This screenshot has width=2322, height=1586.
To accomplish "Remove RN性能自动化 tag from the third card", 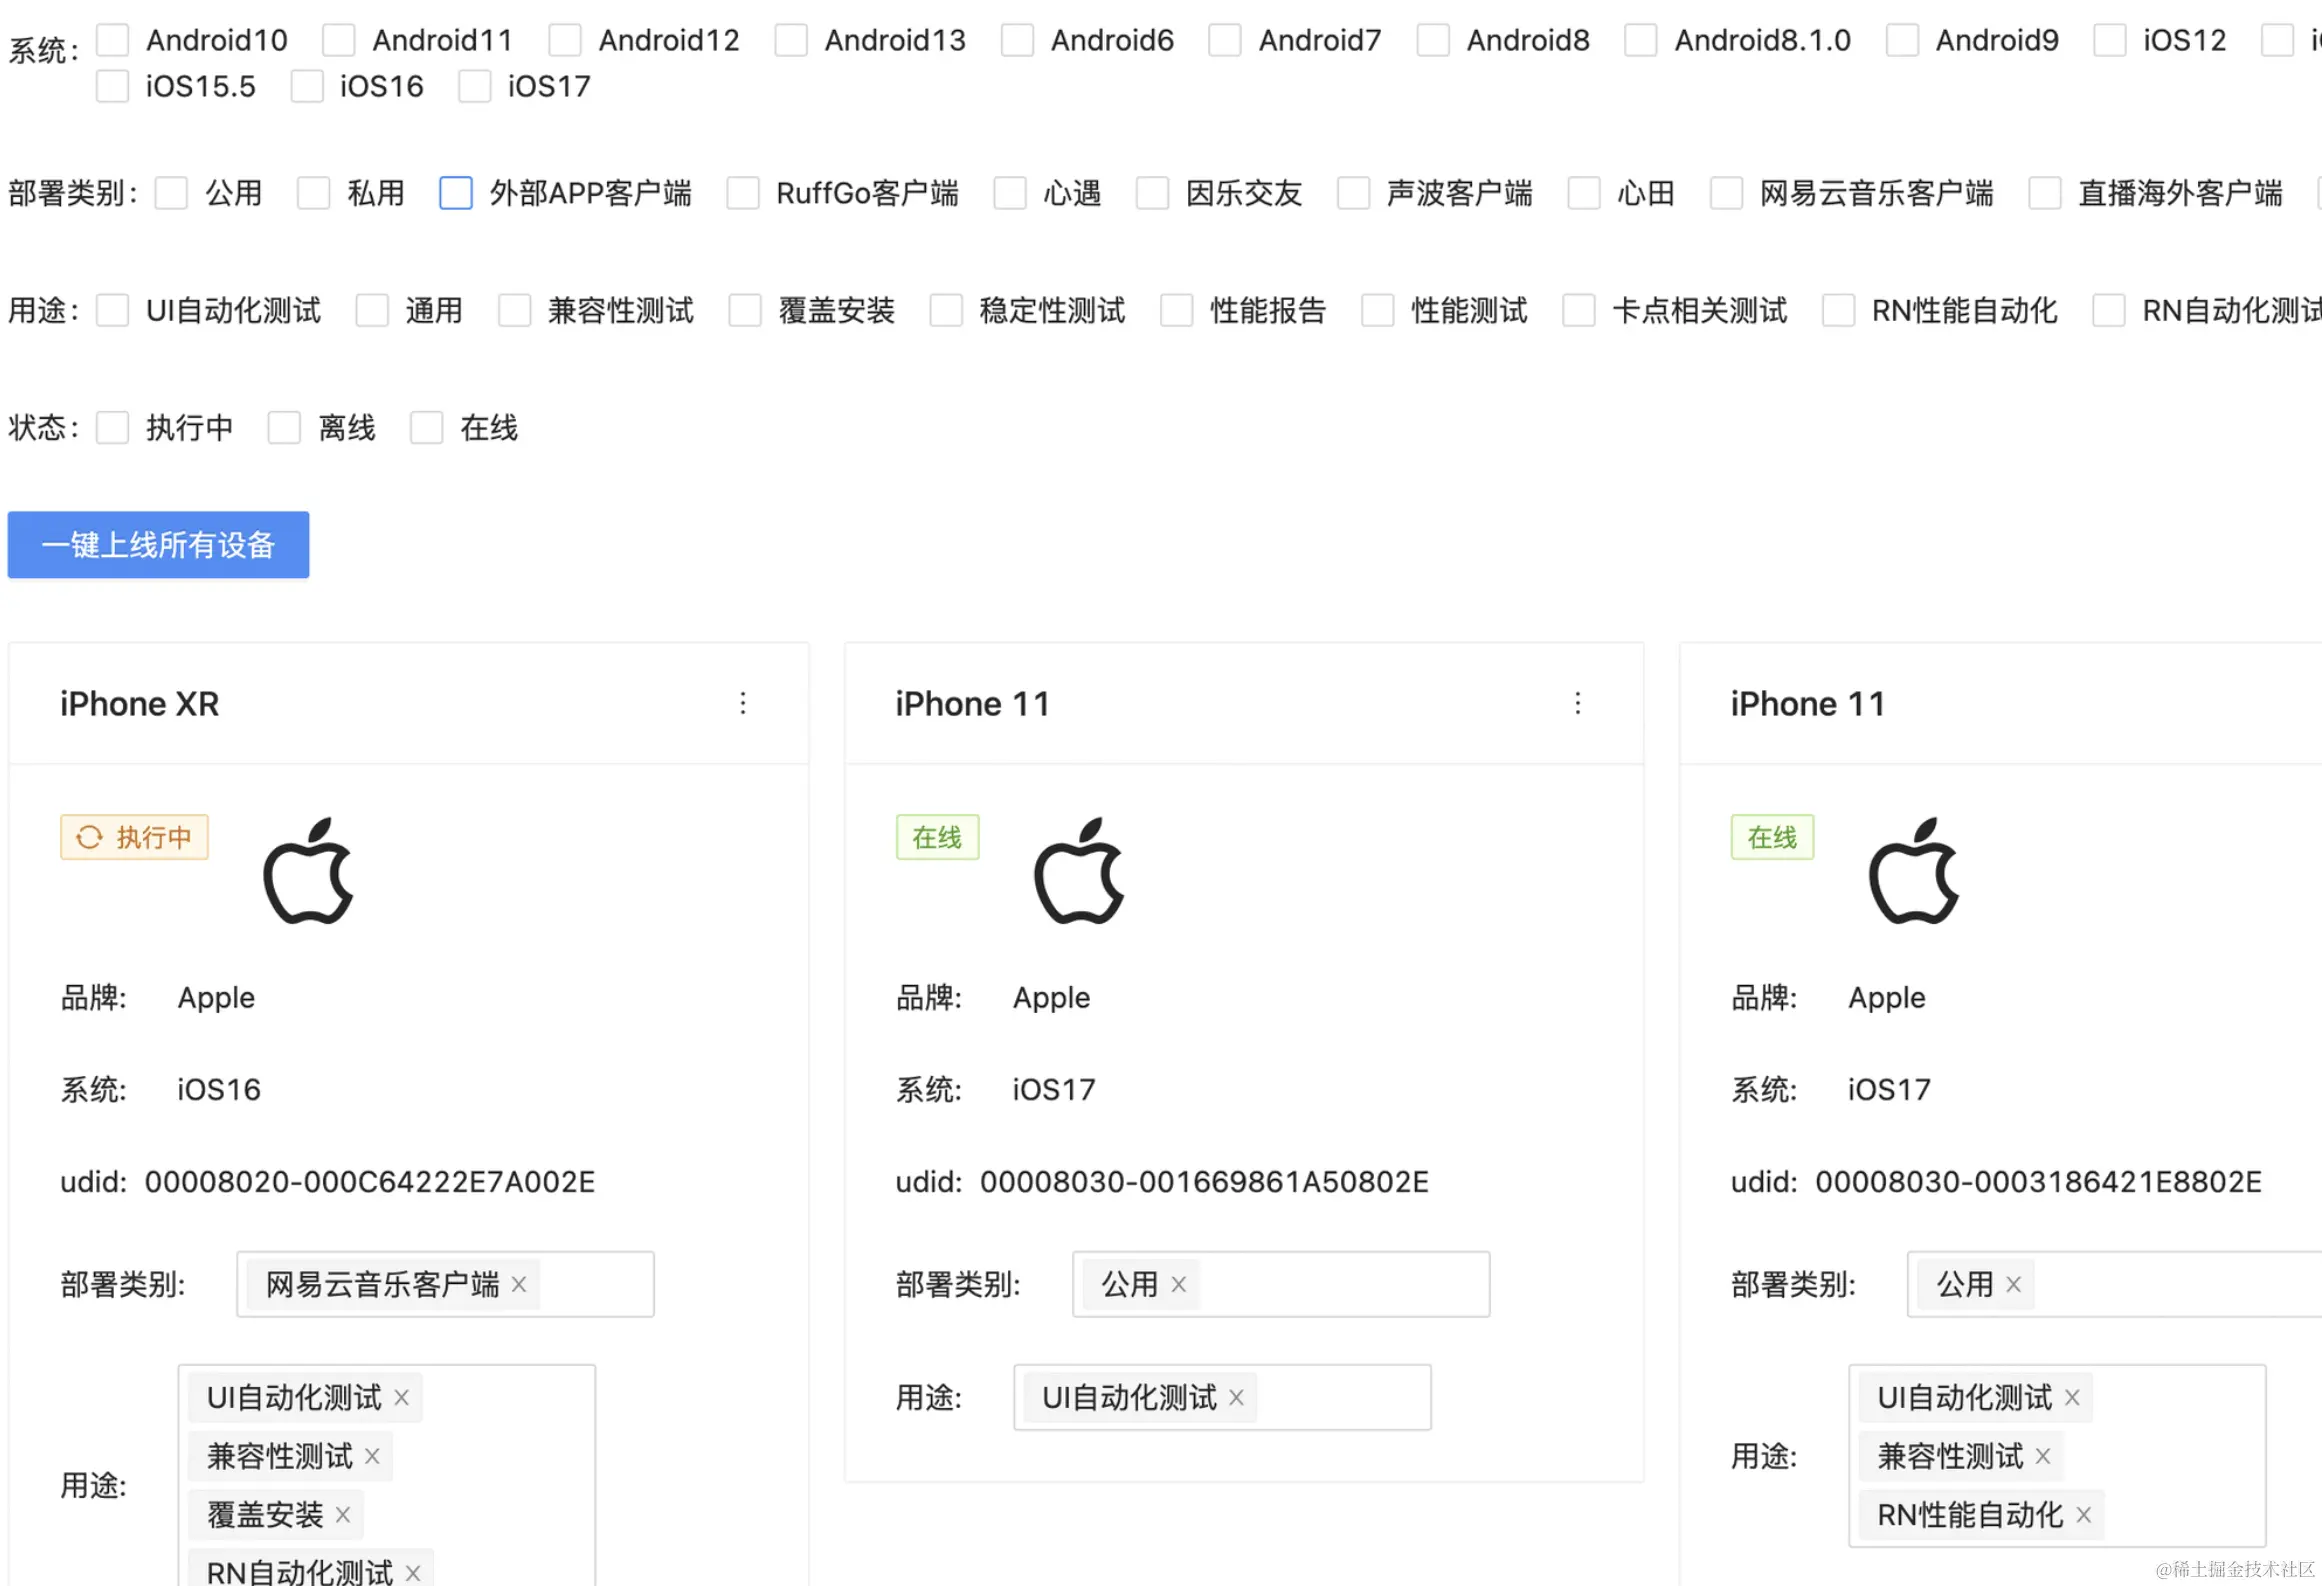I will (x=2084, y=1515).
